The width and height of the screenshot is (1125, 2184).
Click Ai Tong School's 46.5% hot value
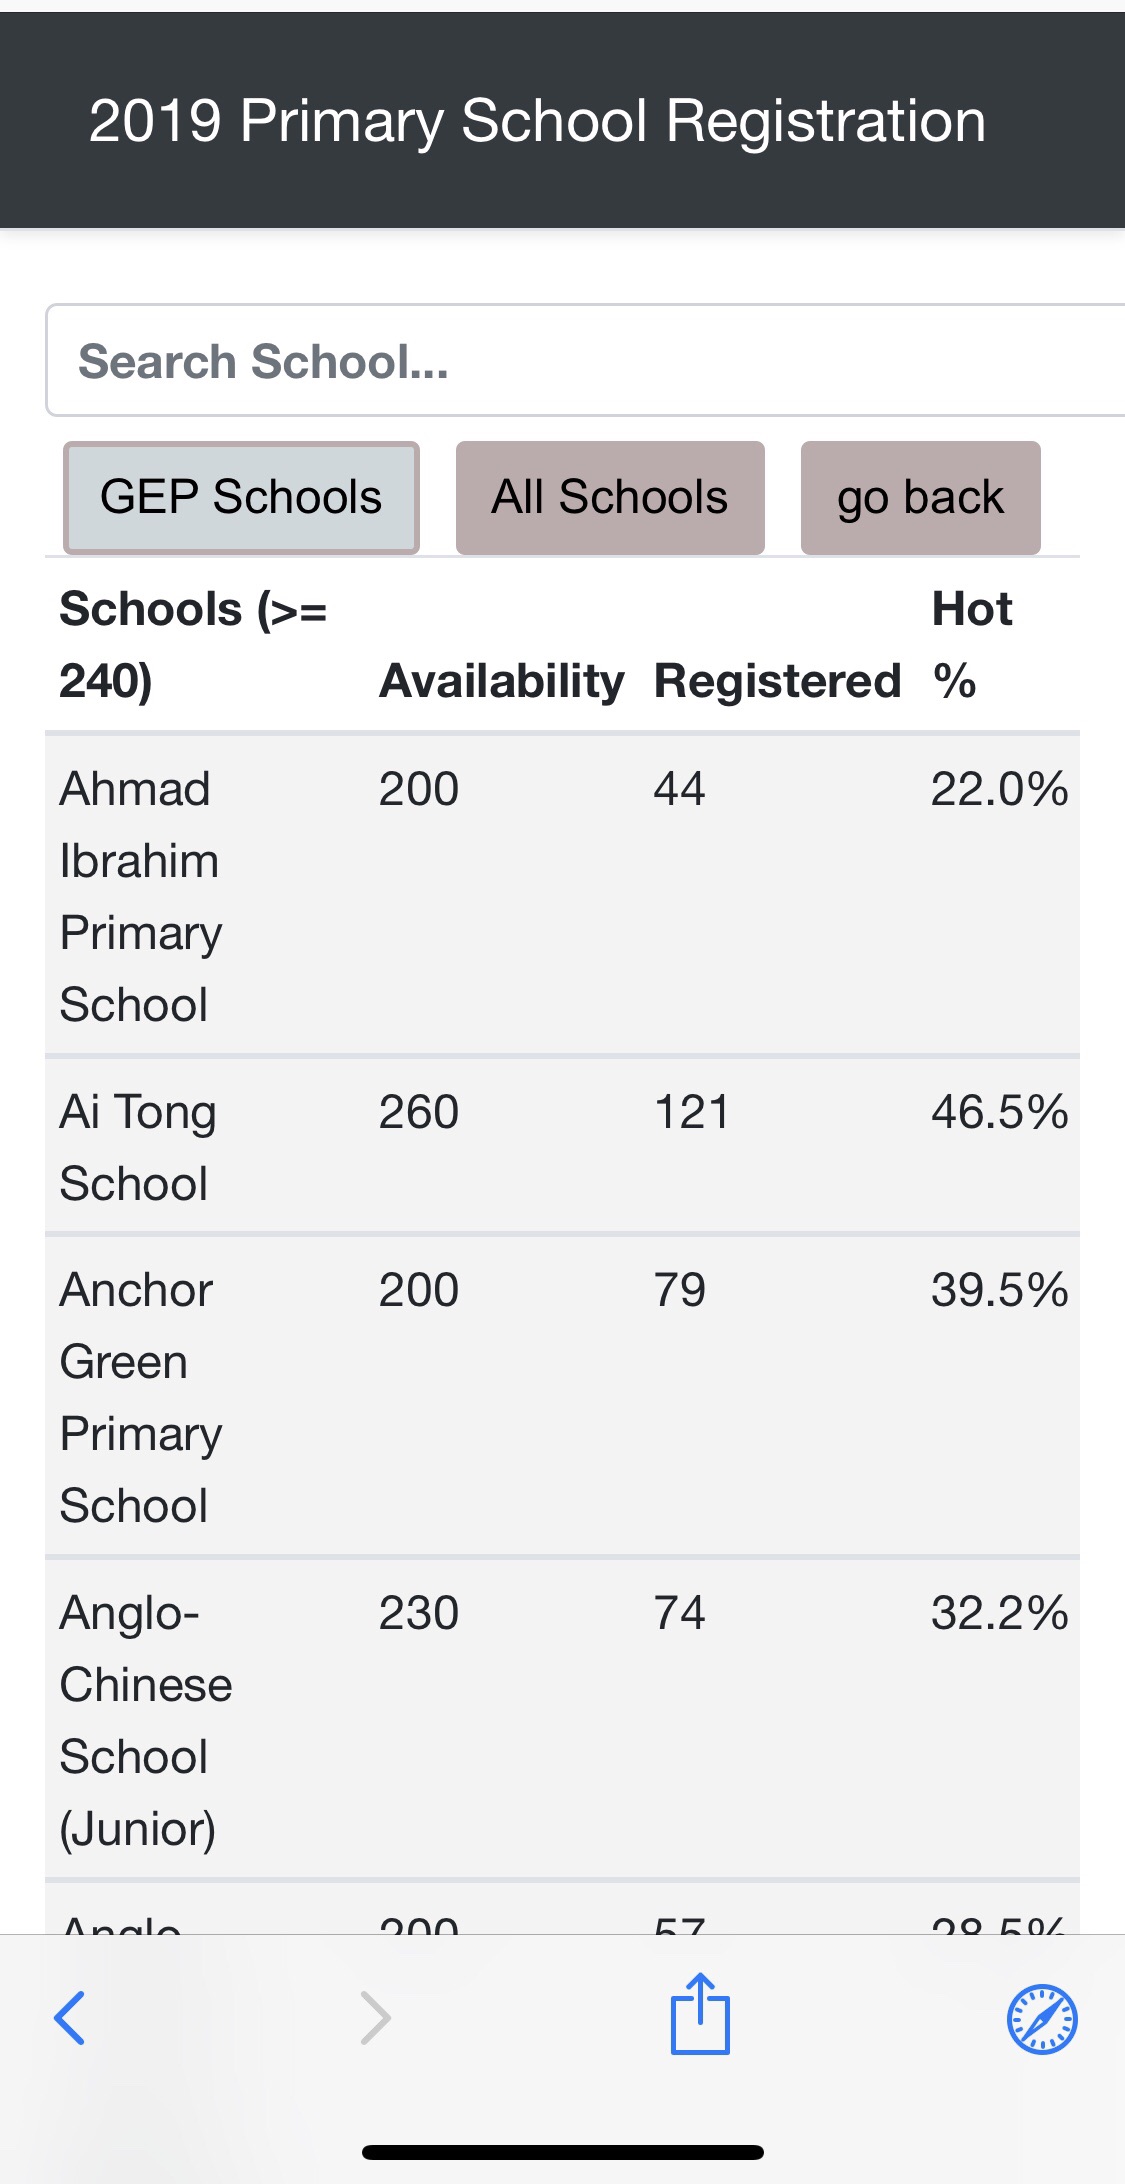click(x=999, y=1112)
